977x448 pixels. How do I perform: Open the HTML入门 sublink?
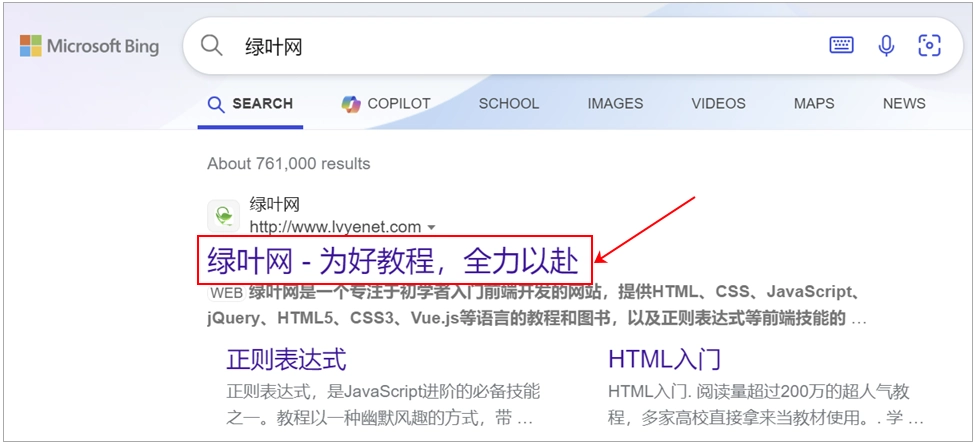click(664, 360)
